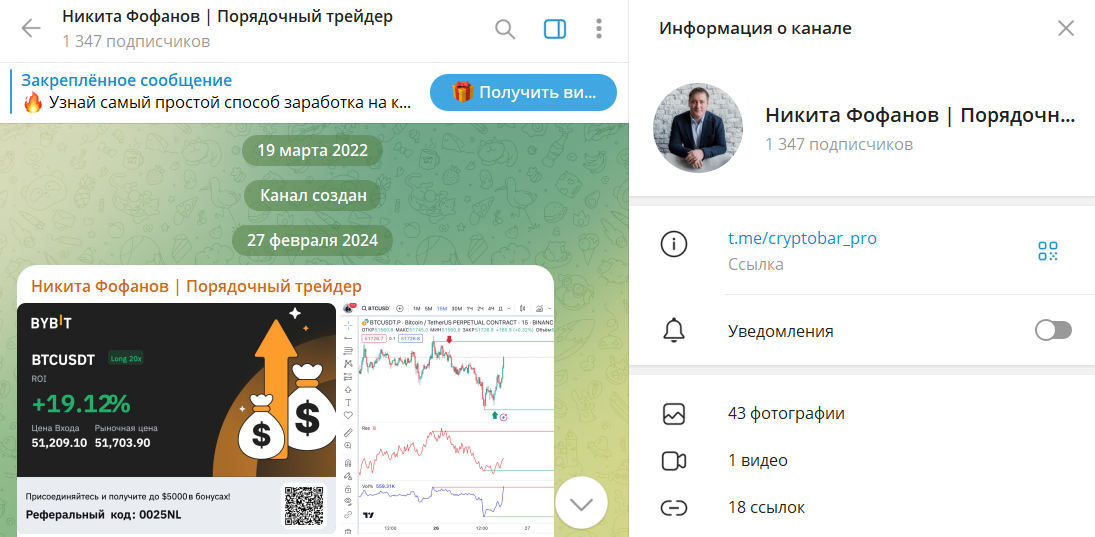Click the Получить ви... gift button
This screenshot has height=537, width=1095.
click(x=523, y=92)
